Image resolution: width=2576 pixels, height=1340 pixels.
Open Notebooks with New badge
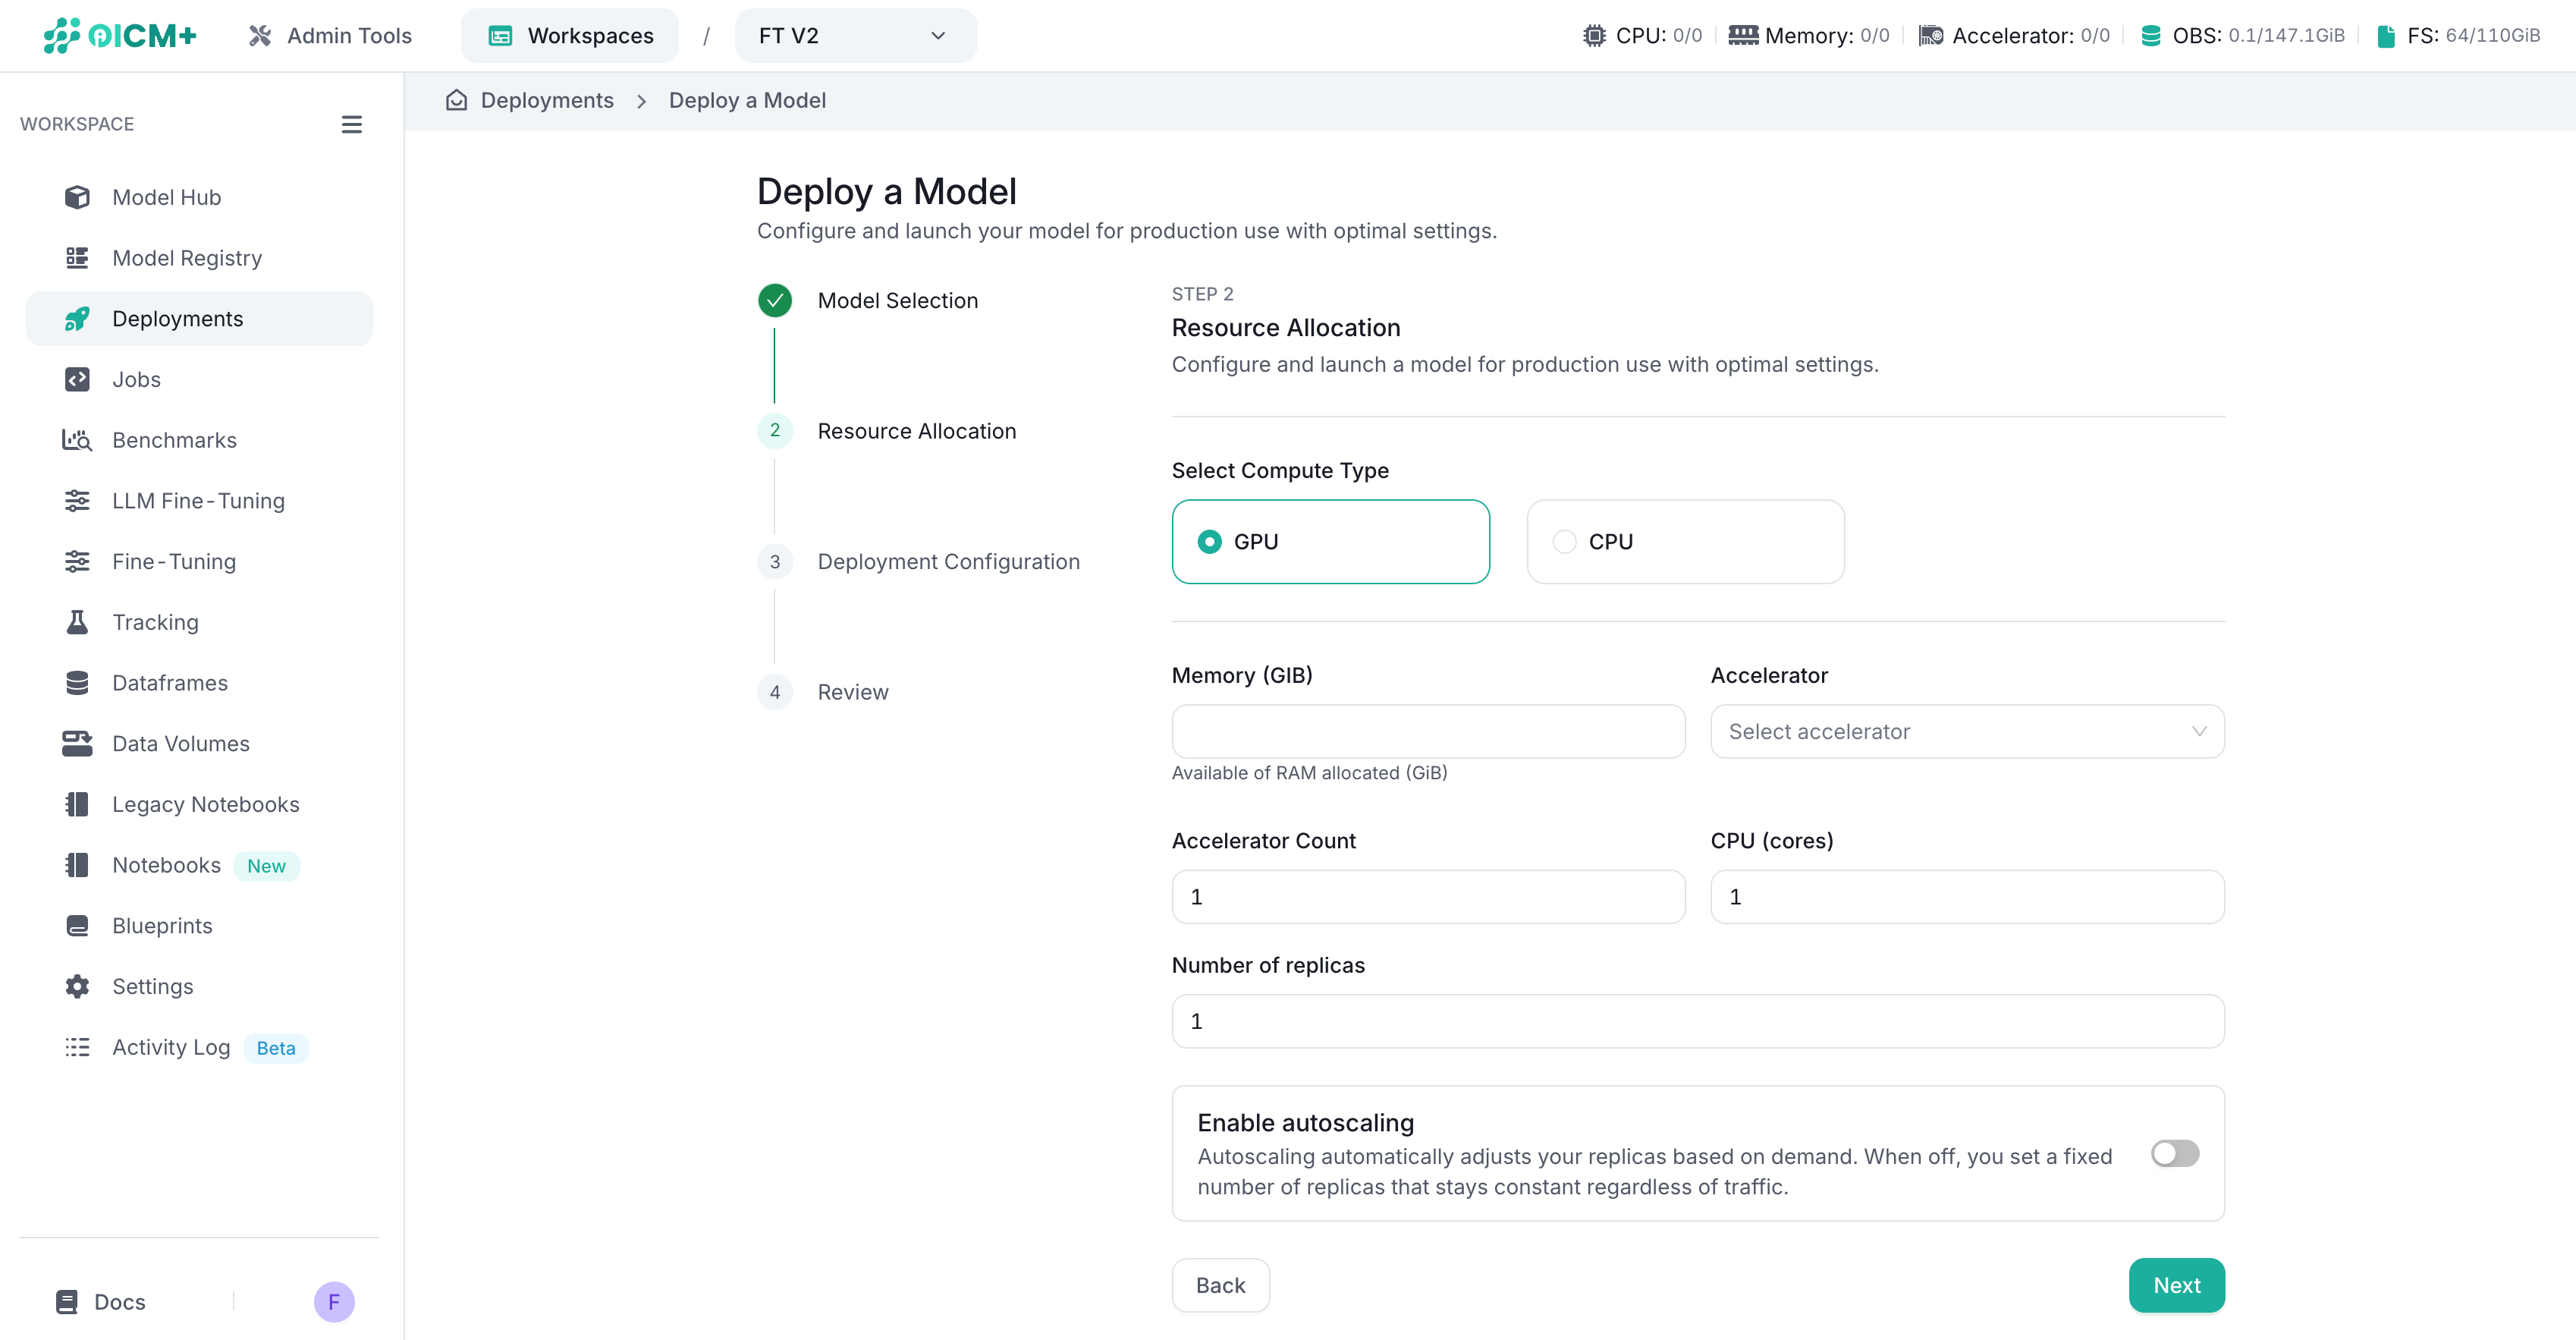(x=199, y=865)
